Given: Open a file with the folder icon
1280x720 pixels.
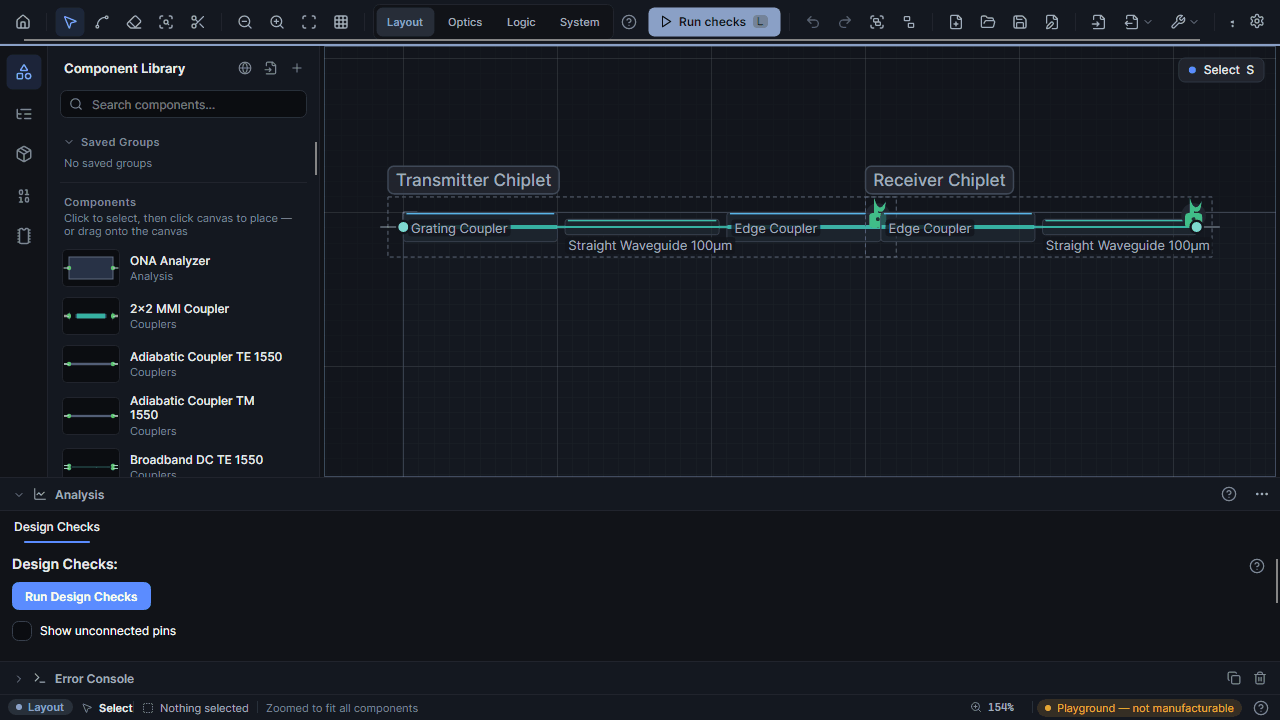Looking at the screenshot, I should click(988, 22).
